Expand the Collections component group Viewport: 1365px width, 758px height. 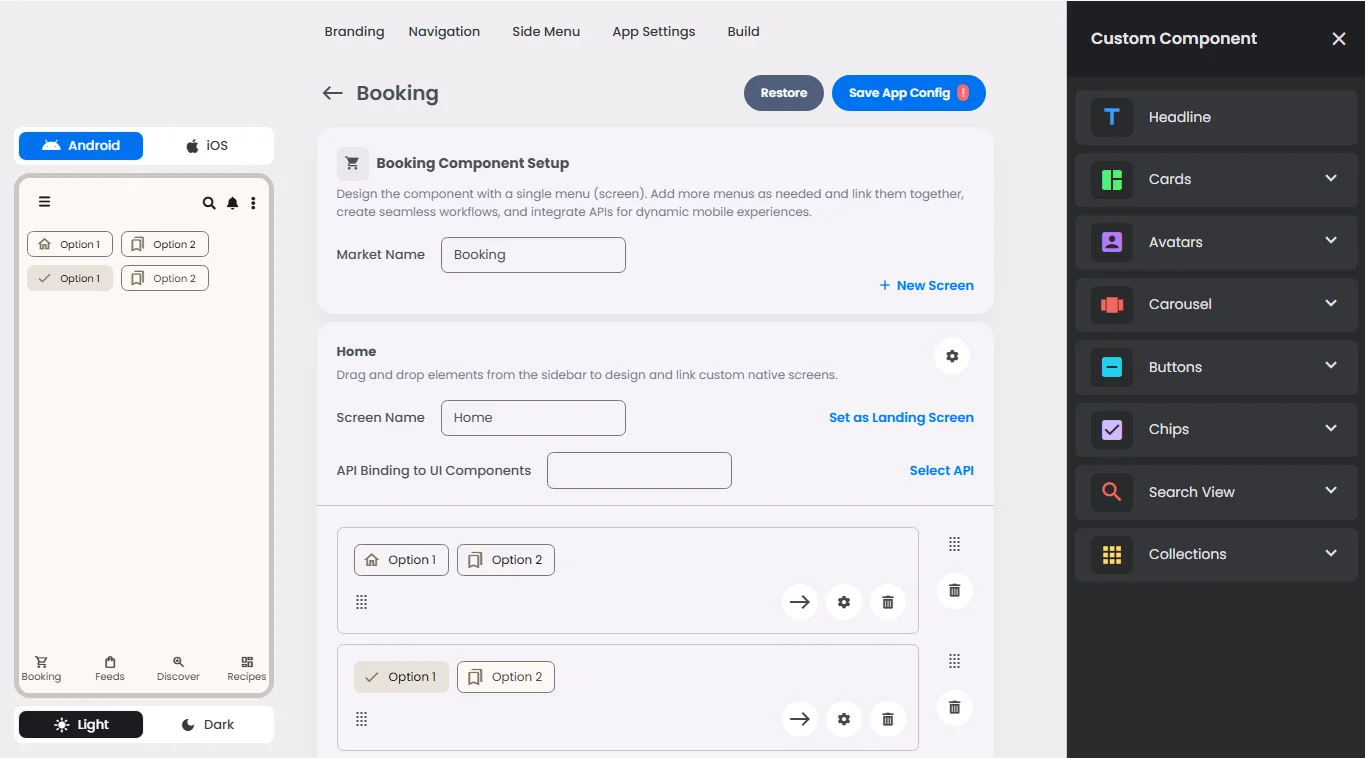(1216, 554)
